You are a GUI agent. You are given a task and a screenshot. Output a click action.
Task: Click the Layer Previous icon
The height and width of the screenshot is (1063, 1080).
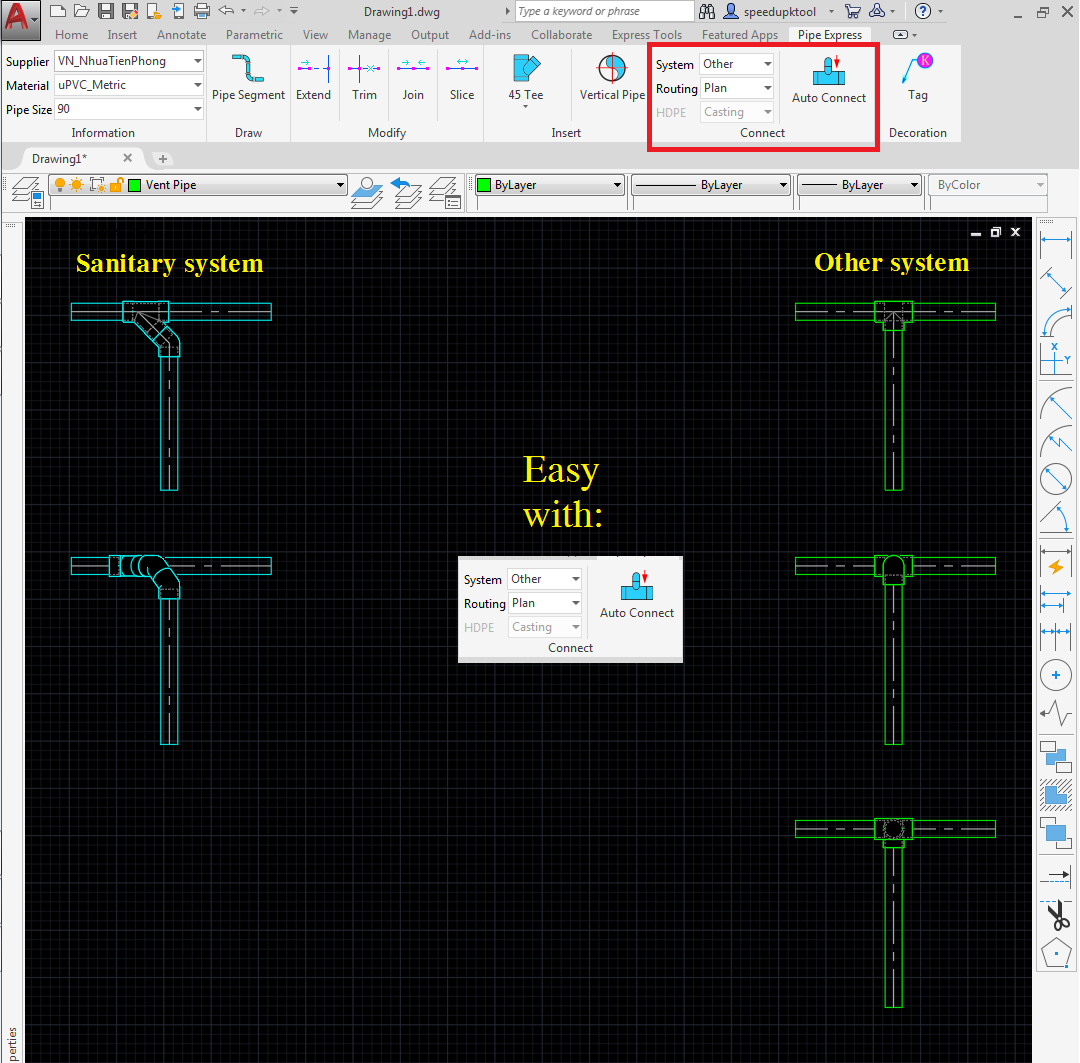(406, 192)
